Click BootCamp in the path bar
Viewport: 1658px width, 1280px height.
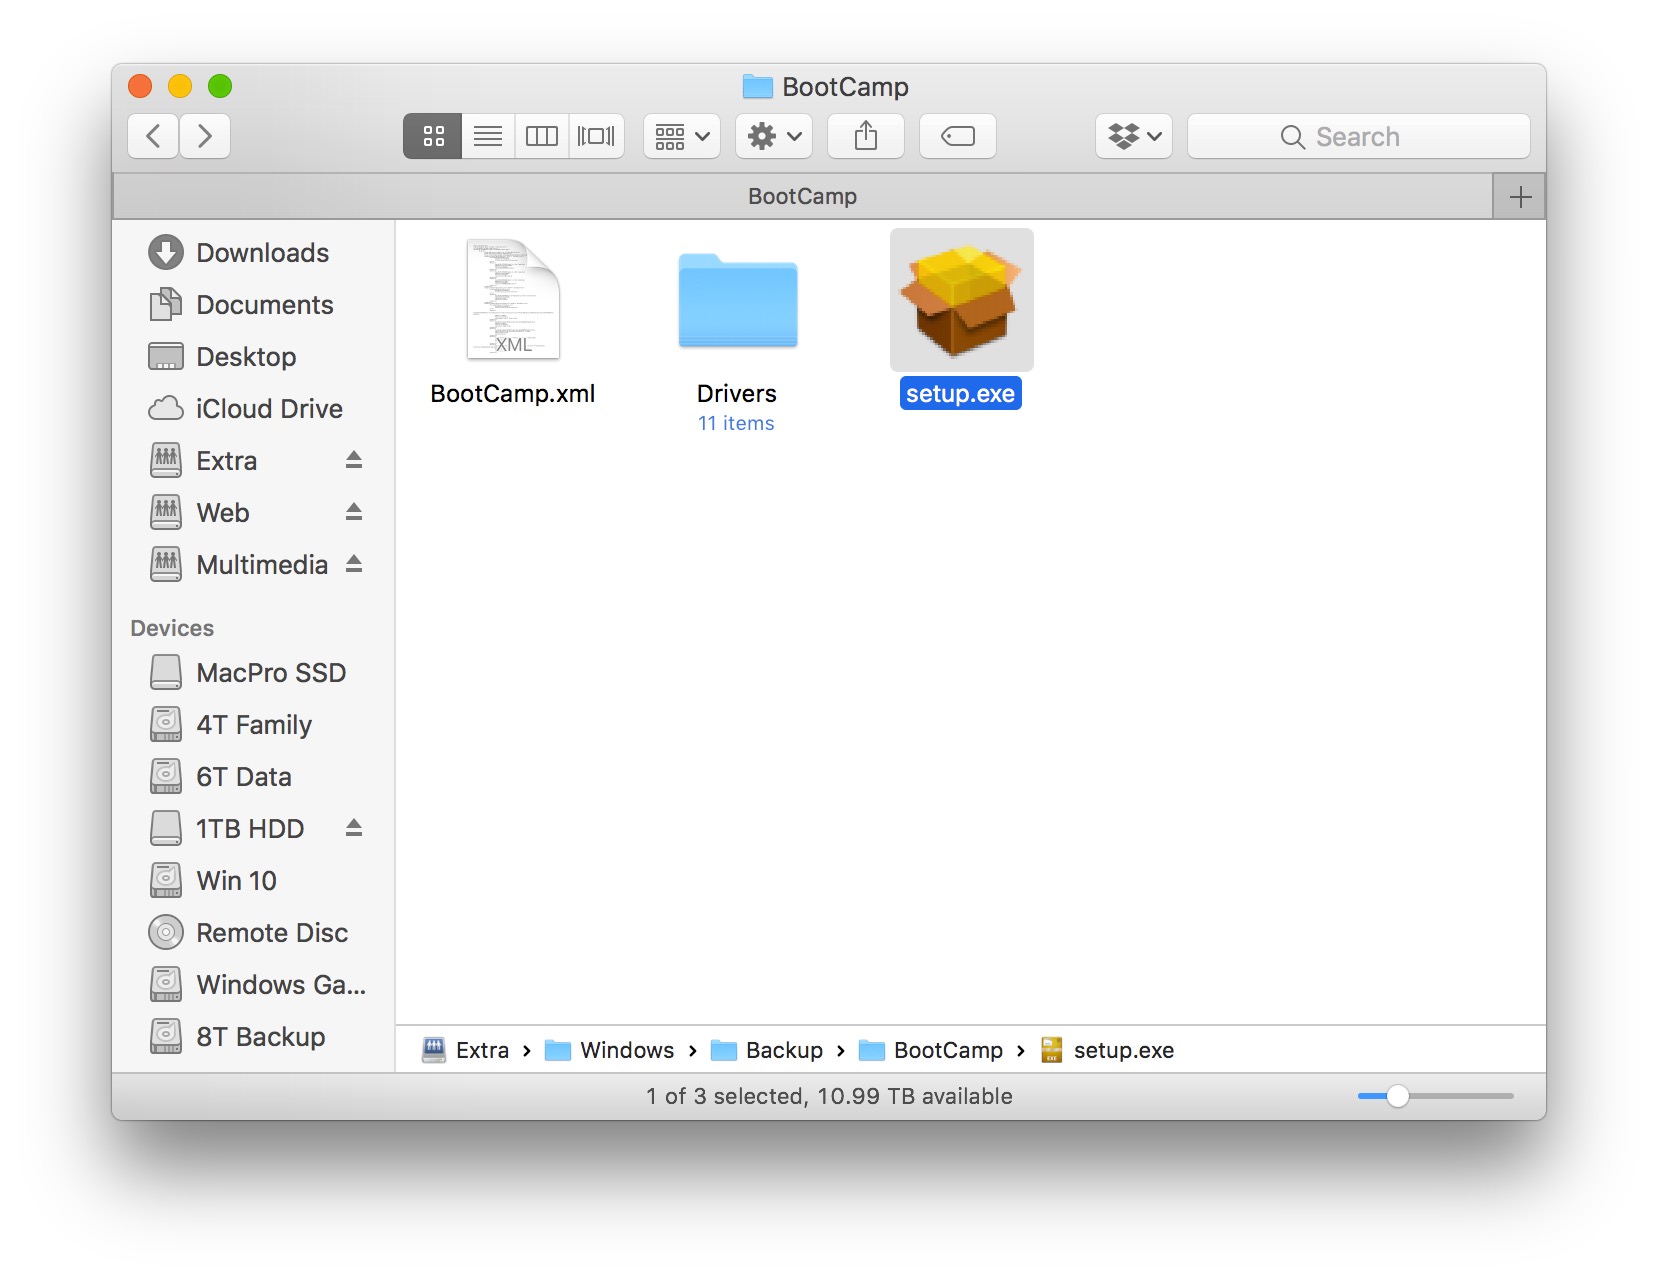pos(931,1050)
